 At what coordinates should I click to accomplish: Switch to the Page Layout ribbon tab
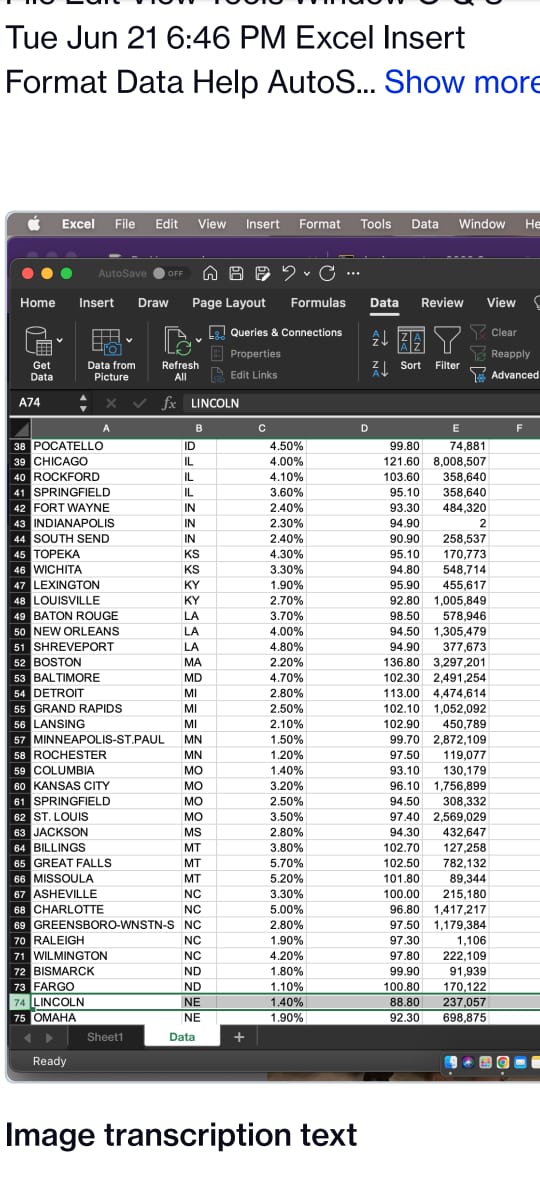pos(229,303)
